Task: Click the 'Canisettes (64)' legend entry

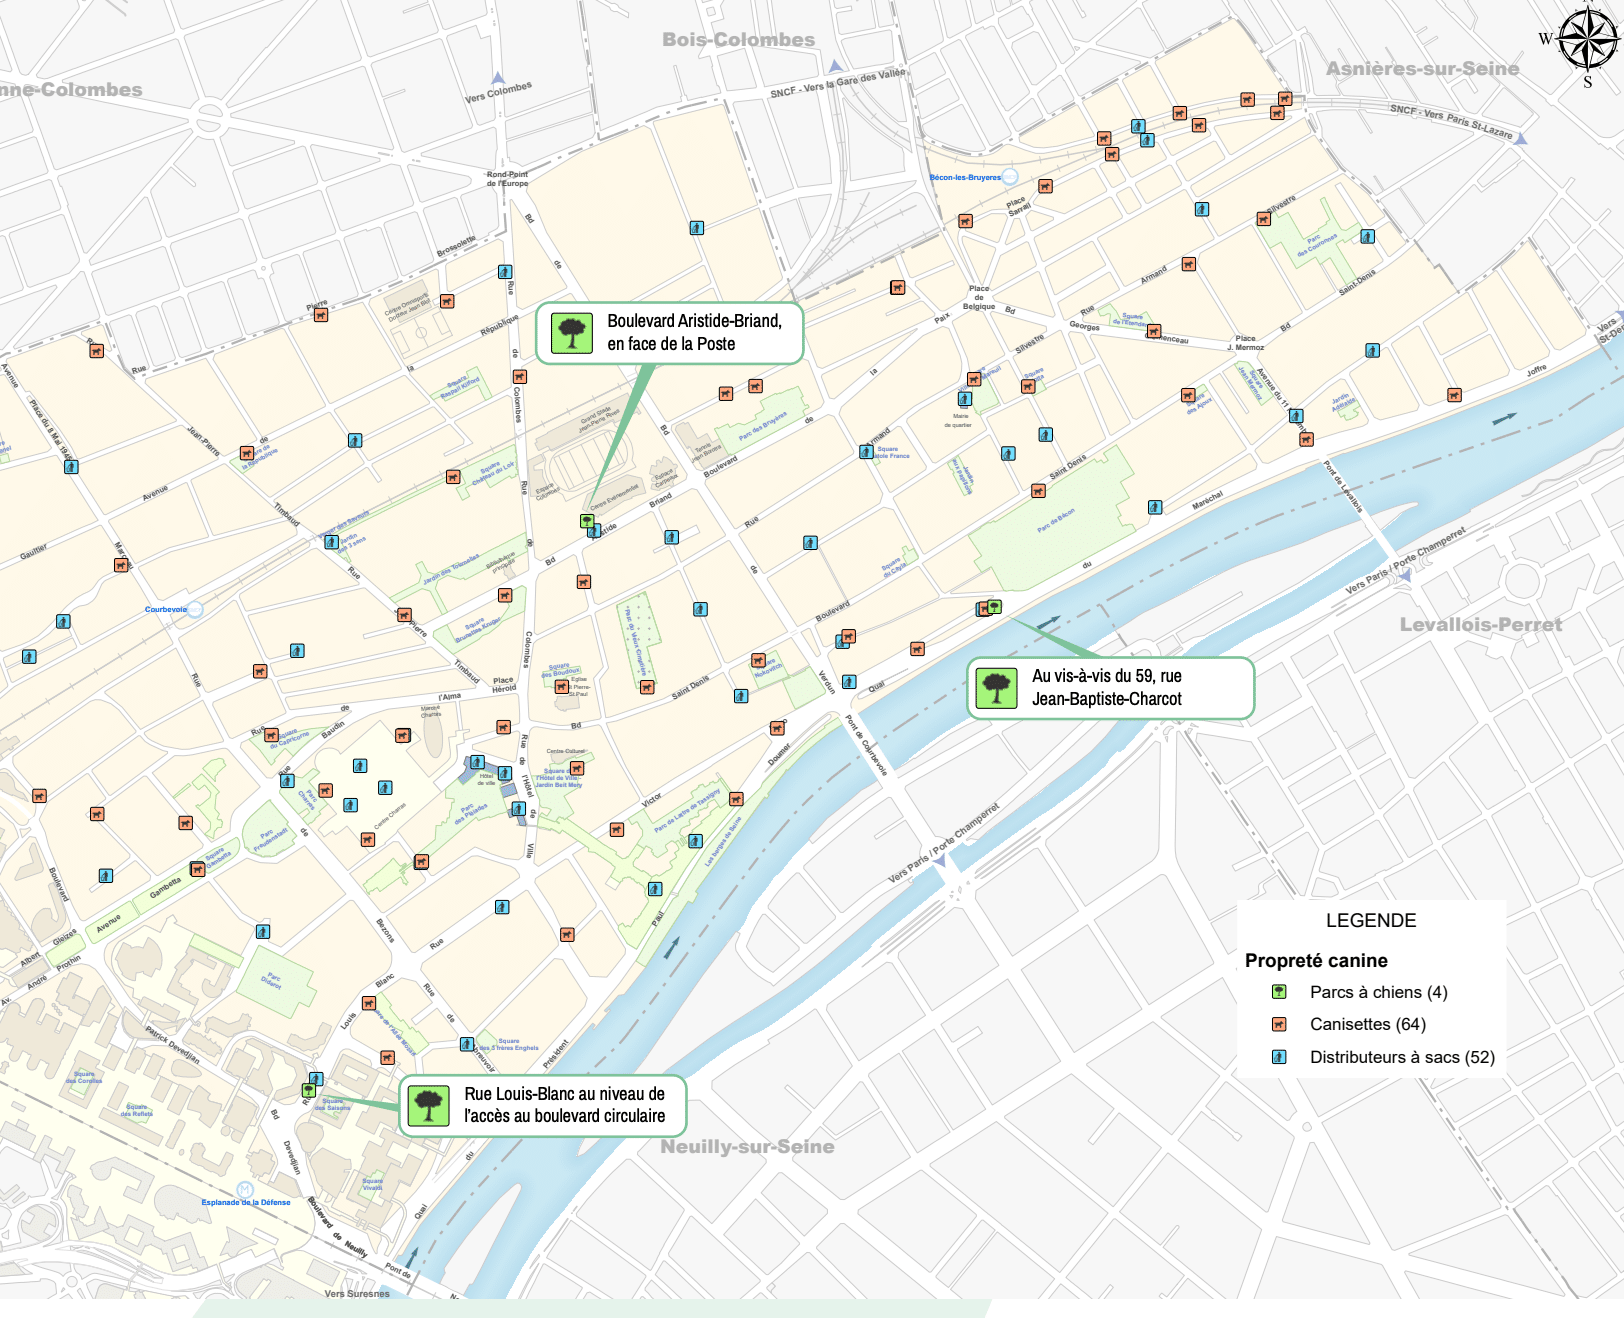Action: [1368, 1024]
